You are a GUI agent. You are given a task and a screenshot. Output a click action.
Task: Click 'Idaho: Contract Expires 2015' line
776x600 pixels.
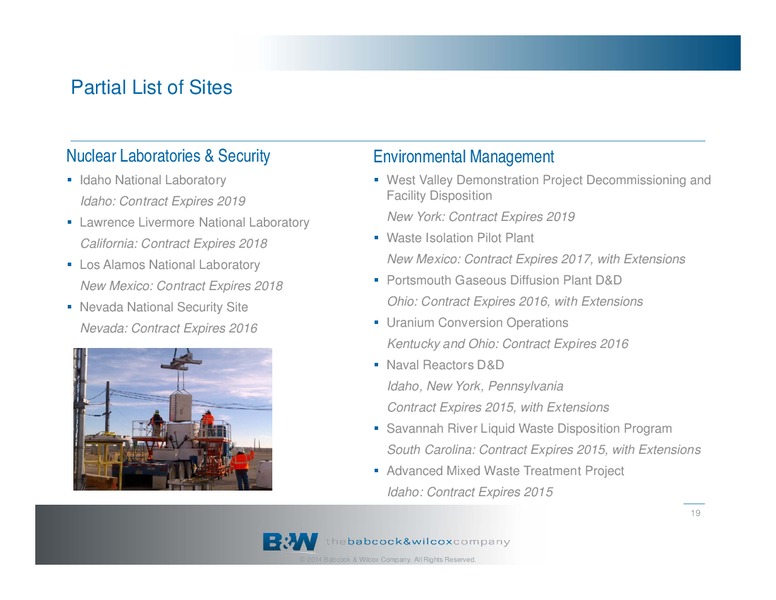pos(470,492)
